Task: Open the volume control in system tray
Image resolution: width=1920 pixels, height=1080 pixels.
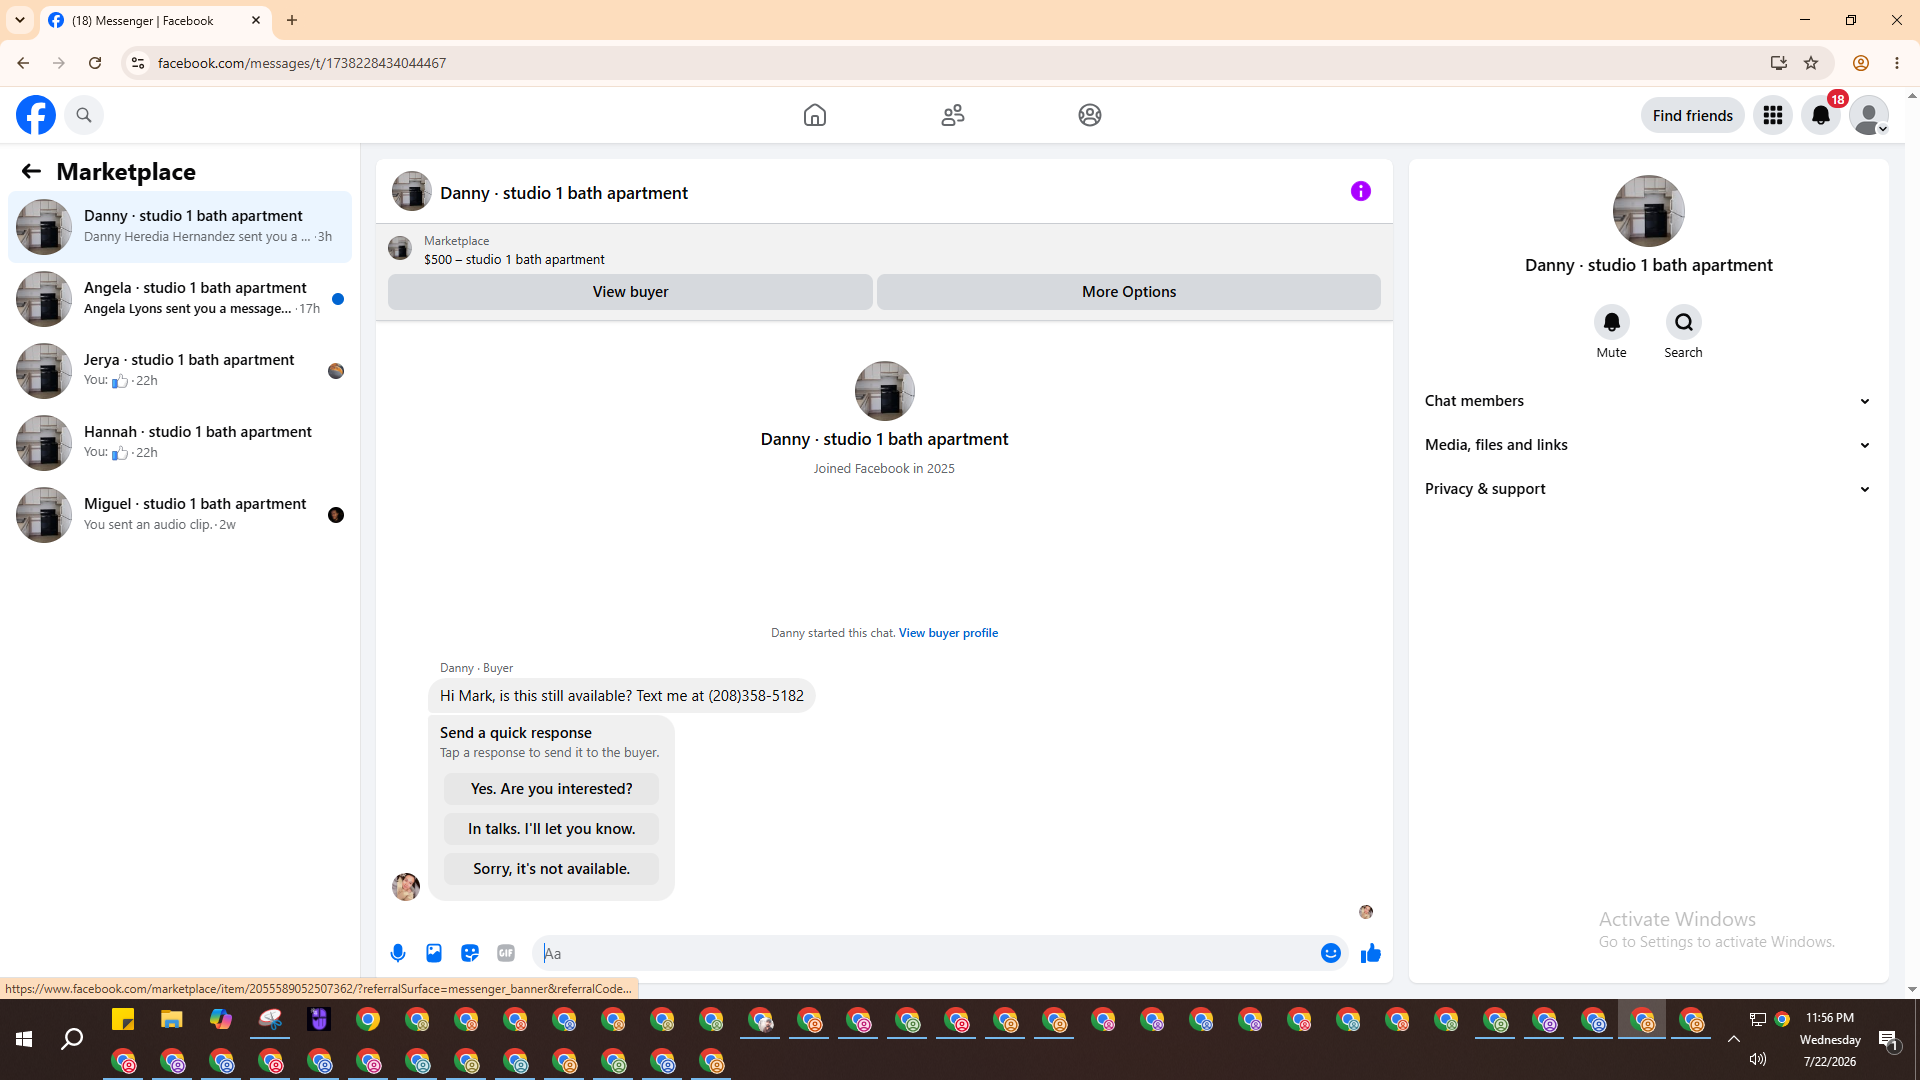Action: [x=1758, y=1059]
